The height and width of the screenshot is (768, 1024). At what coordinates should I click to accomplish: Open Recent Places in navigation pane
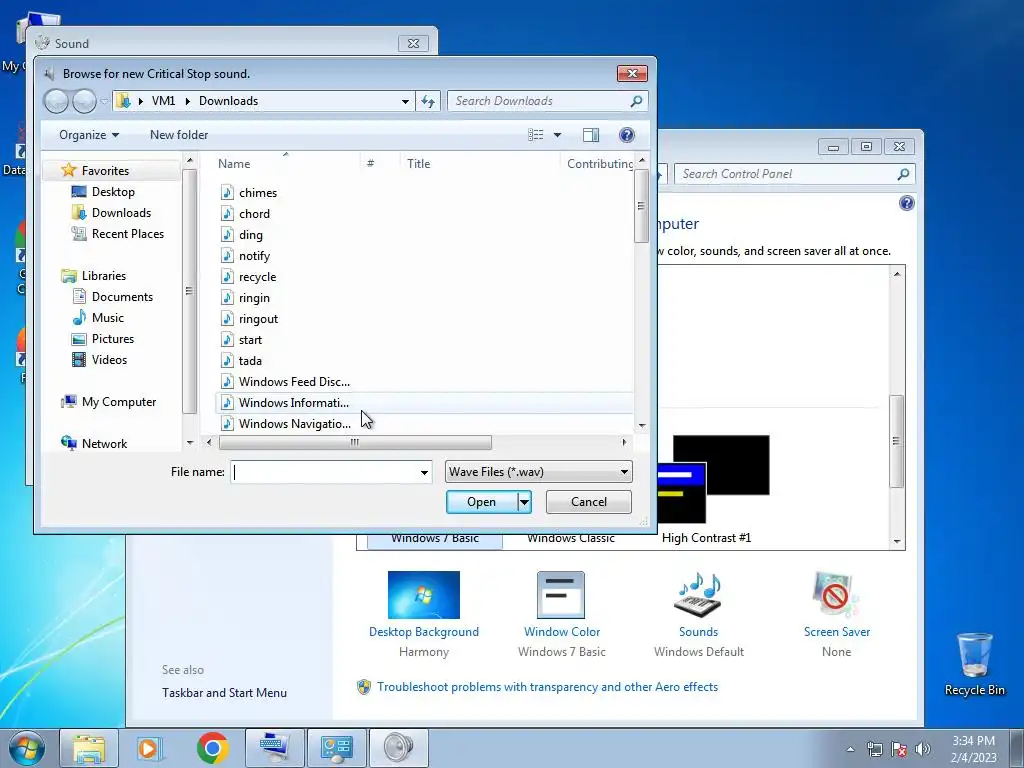coord(127,233)
